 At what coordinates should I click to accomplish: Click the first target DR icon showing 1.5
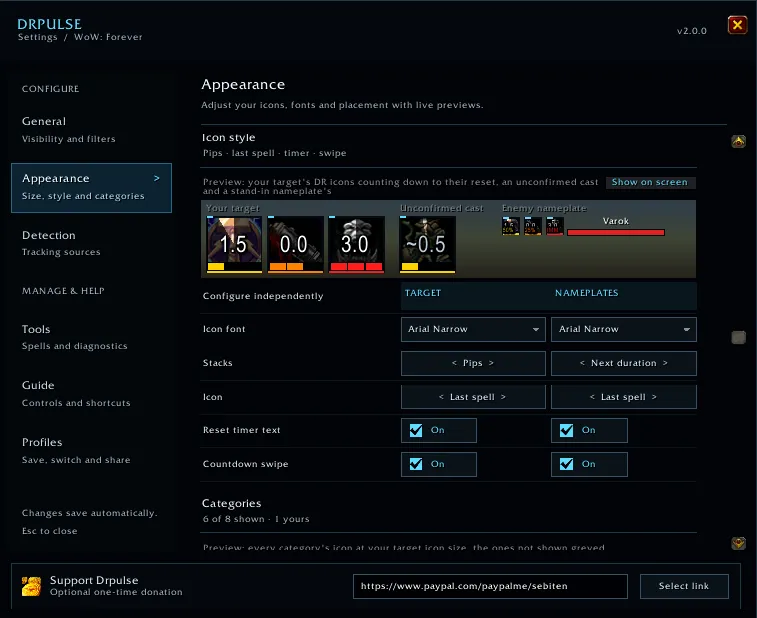[234, 244]
